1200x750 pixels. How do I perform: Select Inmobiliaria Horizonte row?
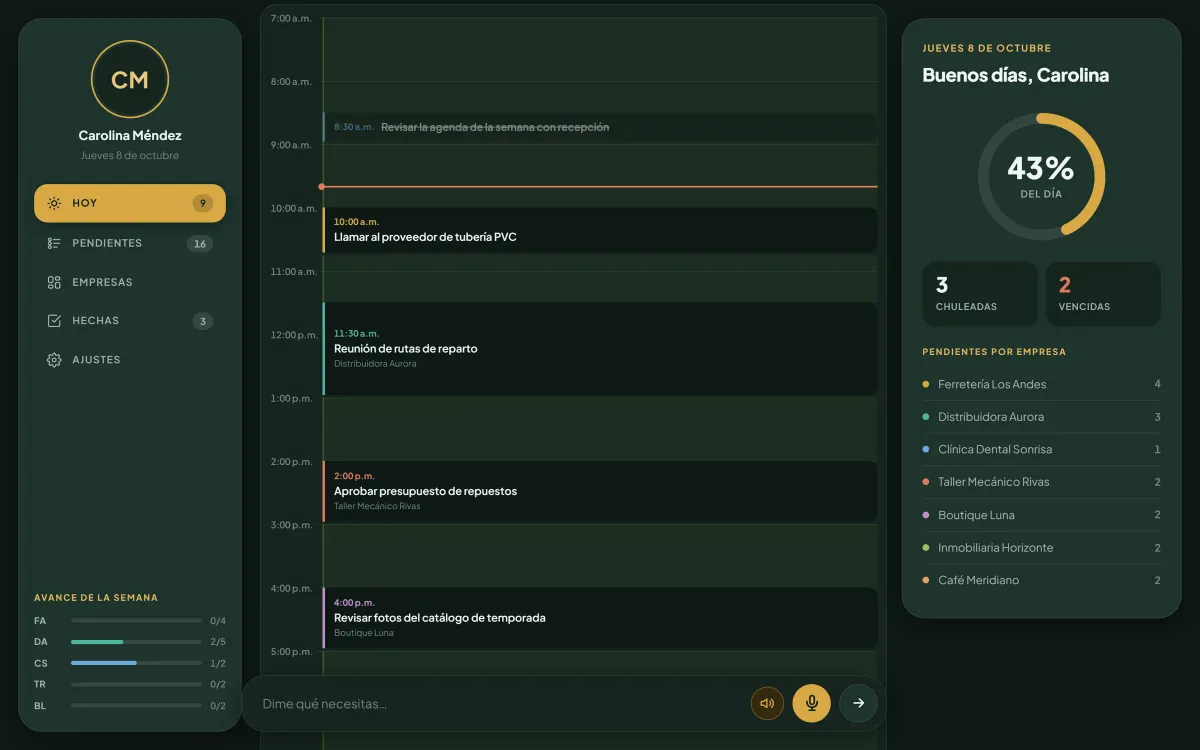point(1041,547)
